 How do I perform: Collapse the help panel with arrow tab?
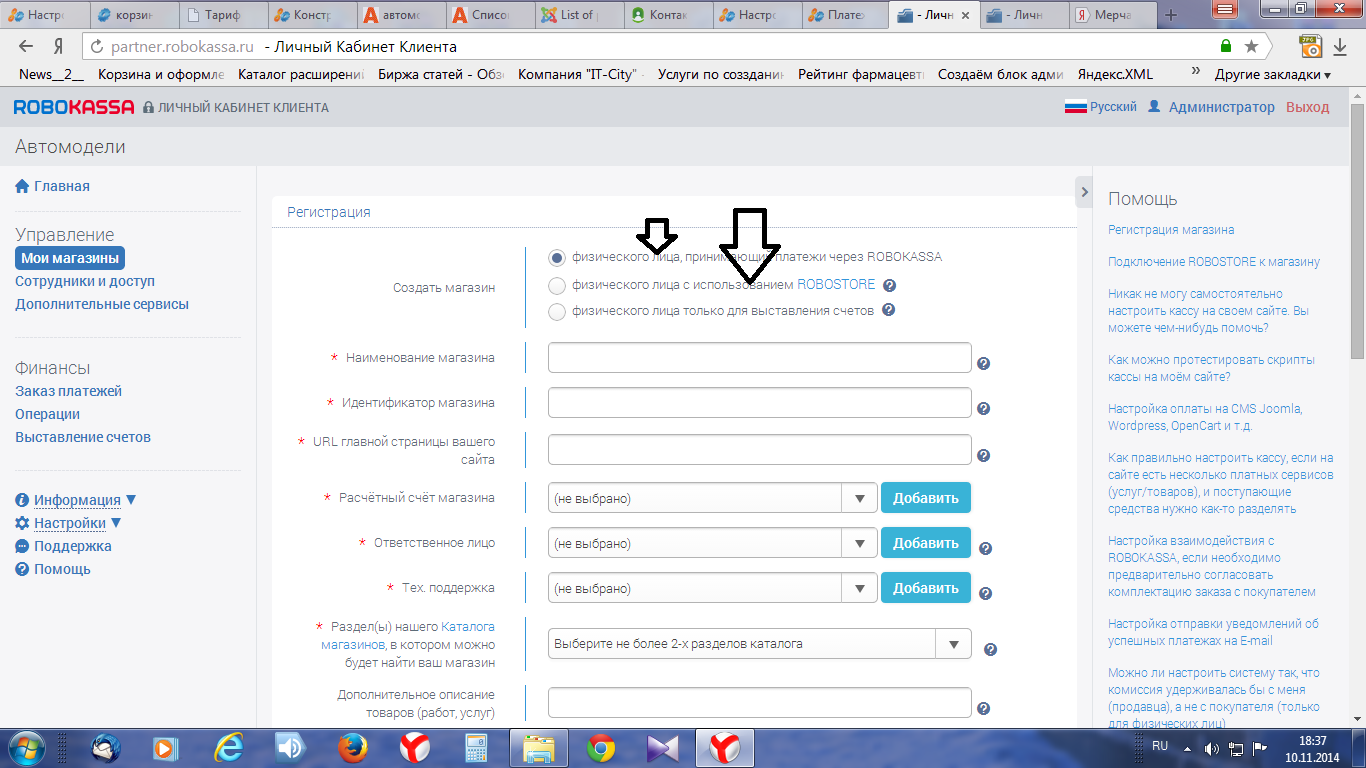pos(1082,190)
